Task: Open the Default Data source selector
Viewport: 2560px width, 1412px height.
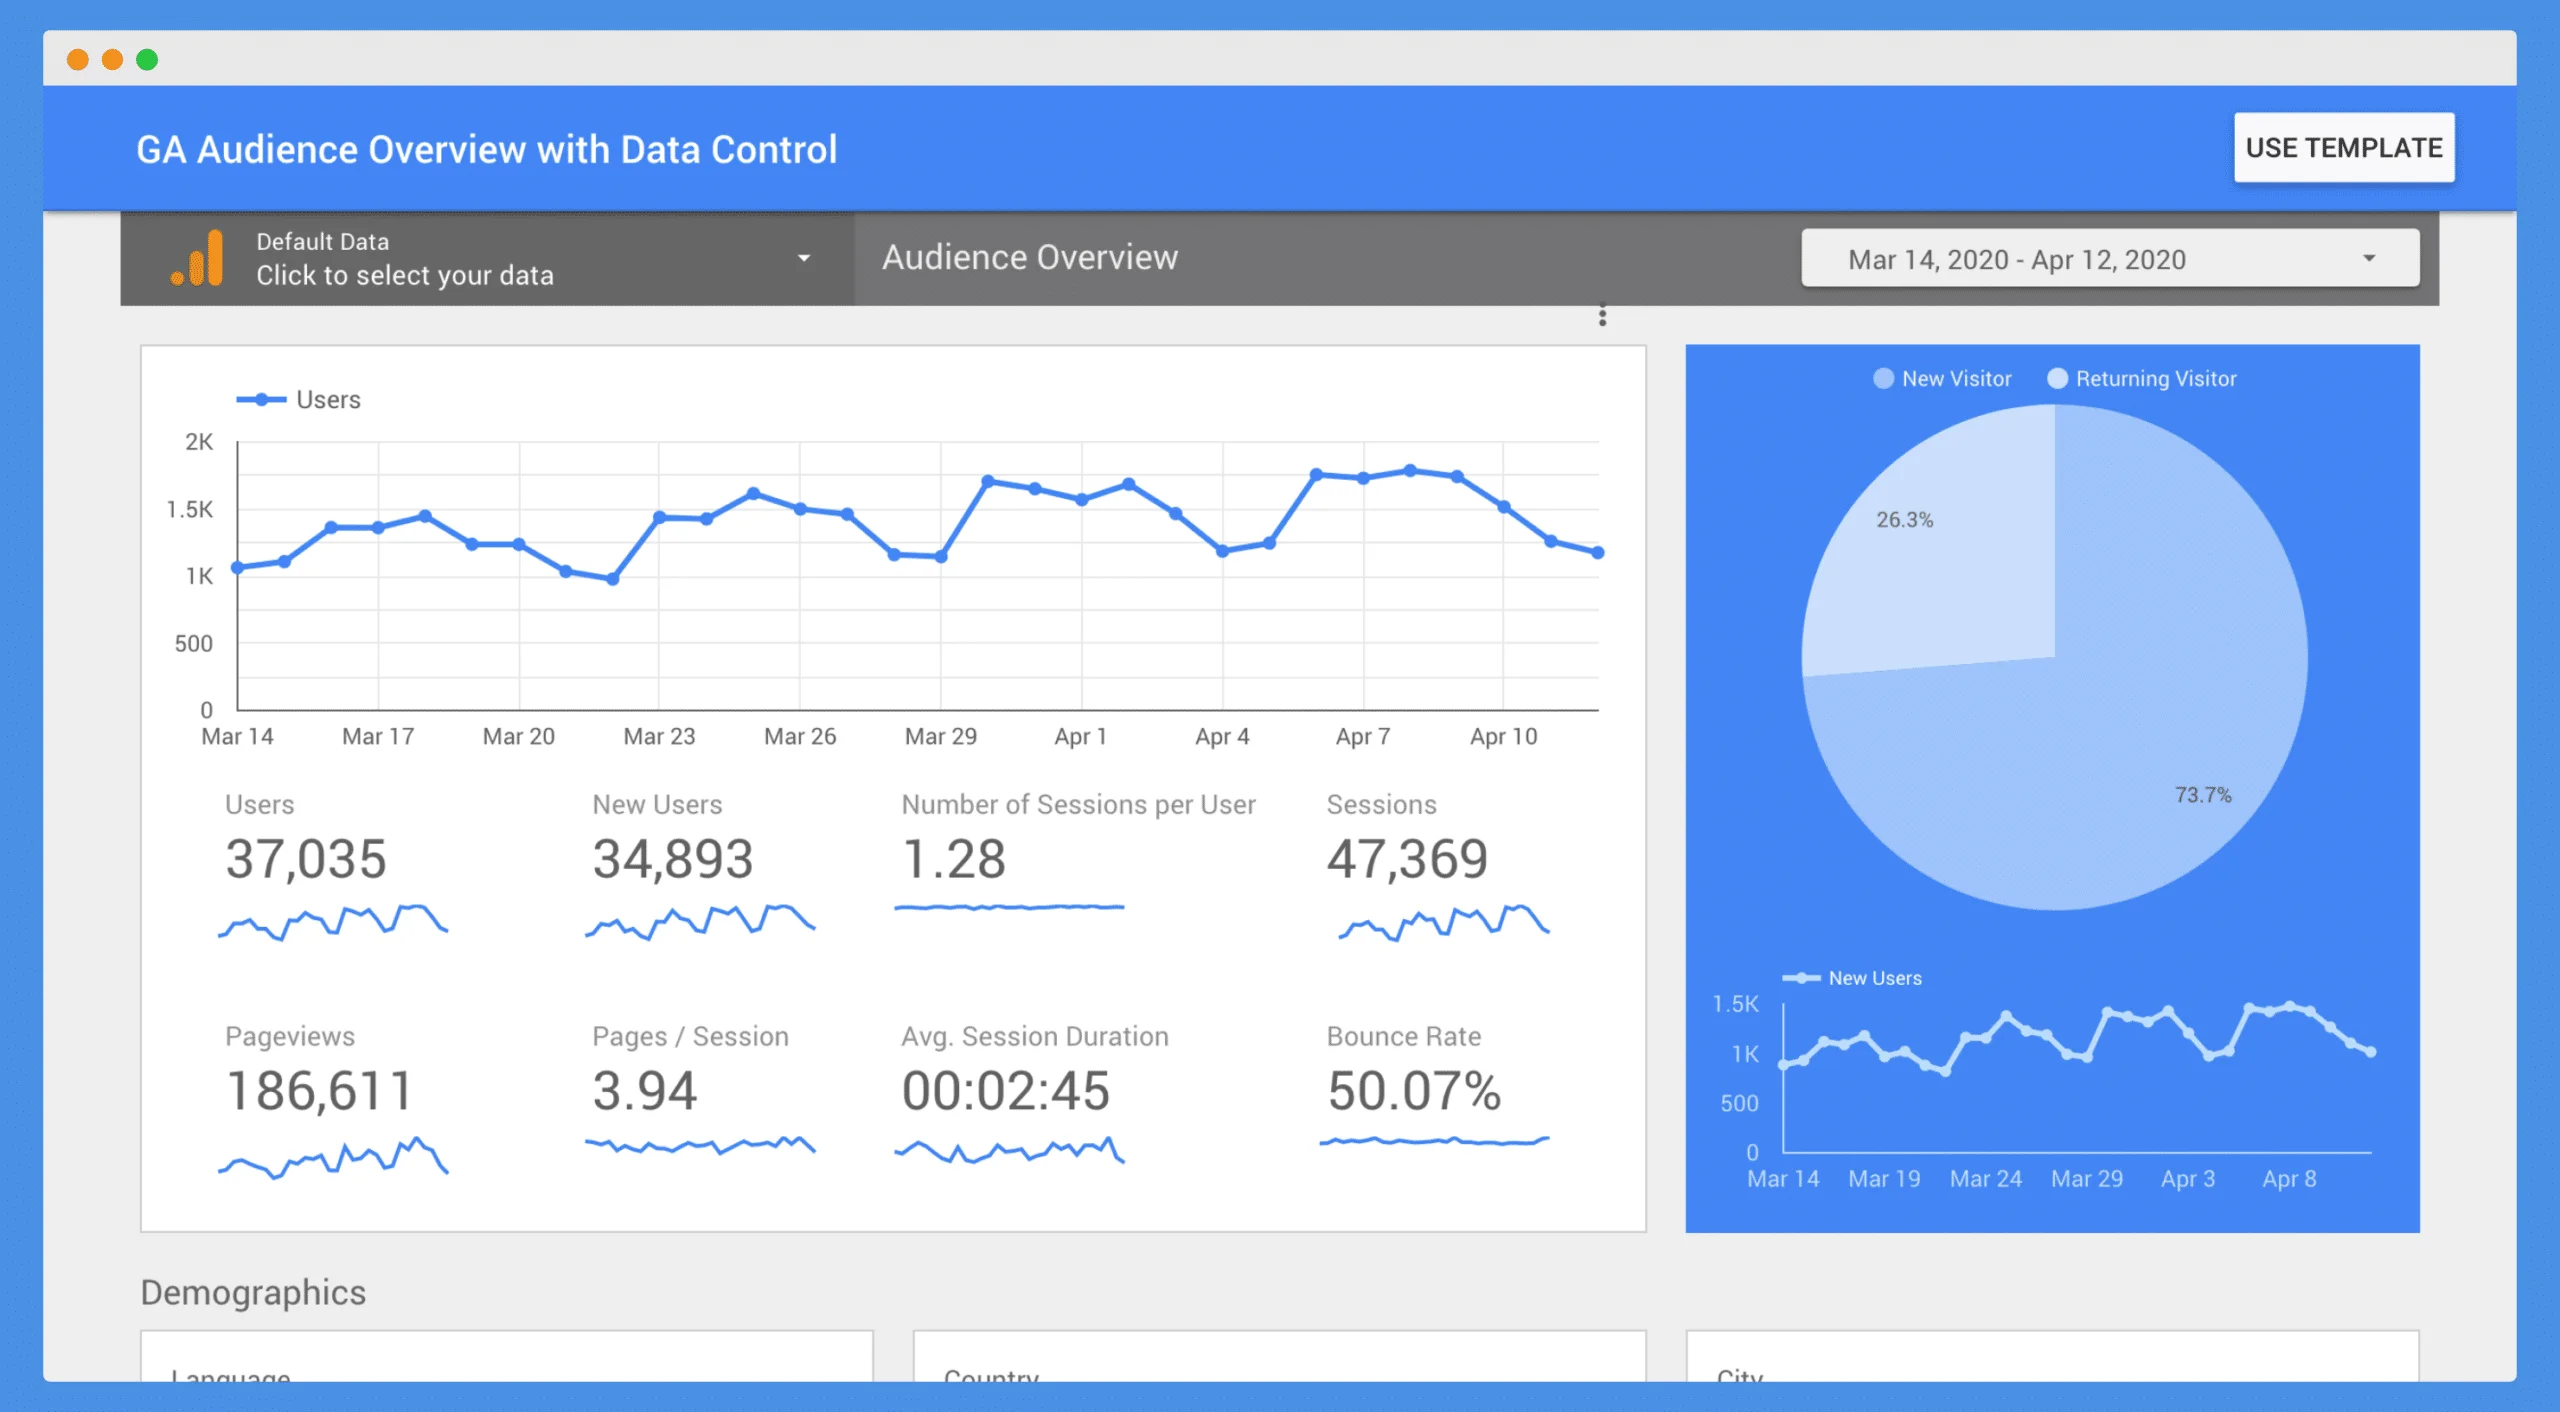Action: tap(488, 258)
